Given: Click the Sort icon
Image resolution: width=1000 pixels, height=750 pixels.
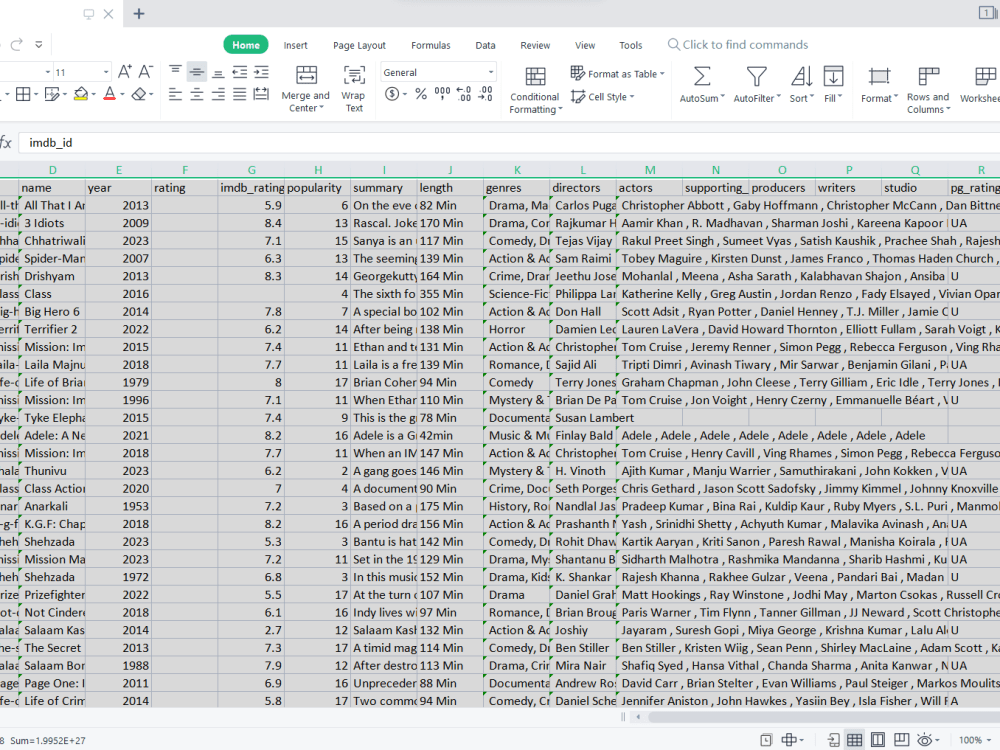Looking at the screenshot, I should (802, 77).
